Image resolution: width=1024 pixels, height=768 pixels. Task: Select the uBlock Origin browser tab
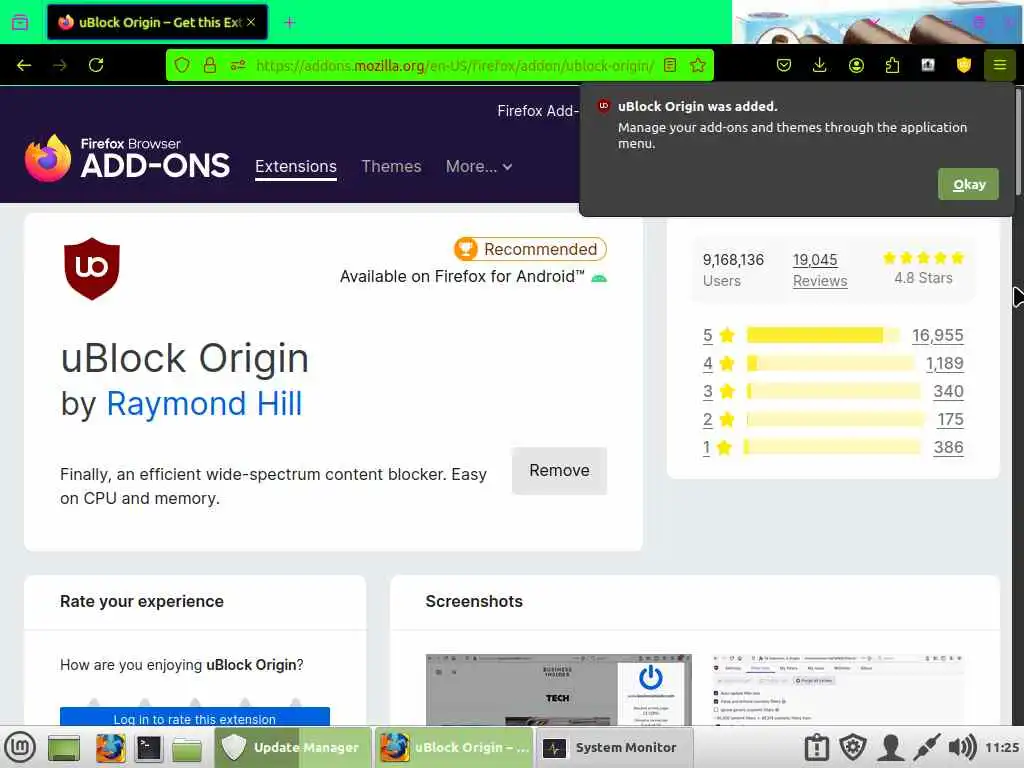[x=157, y=22]
